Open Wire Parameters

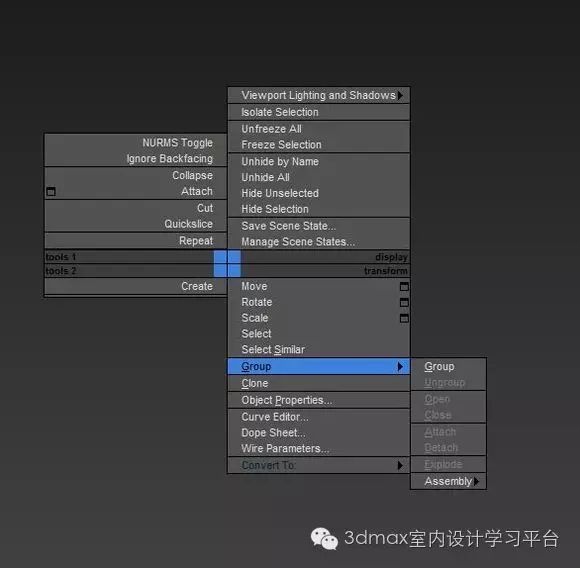(318, 449)
